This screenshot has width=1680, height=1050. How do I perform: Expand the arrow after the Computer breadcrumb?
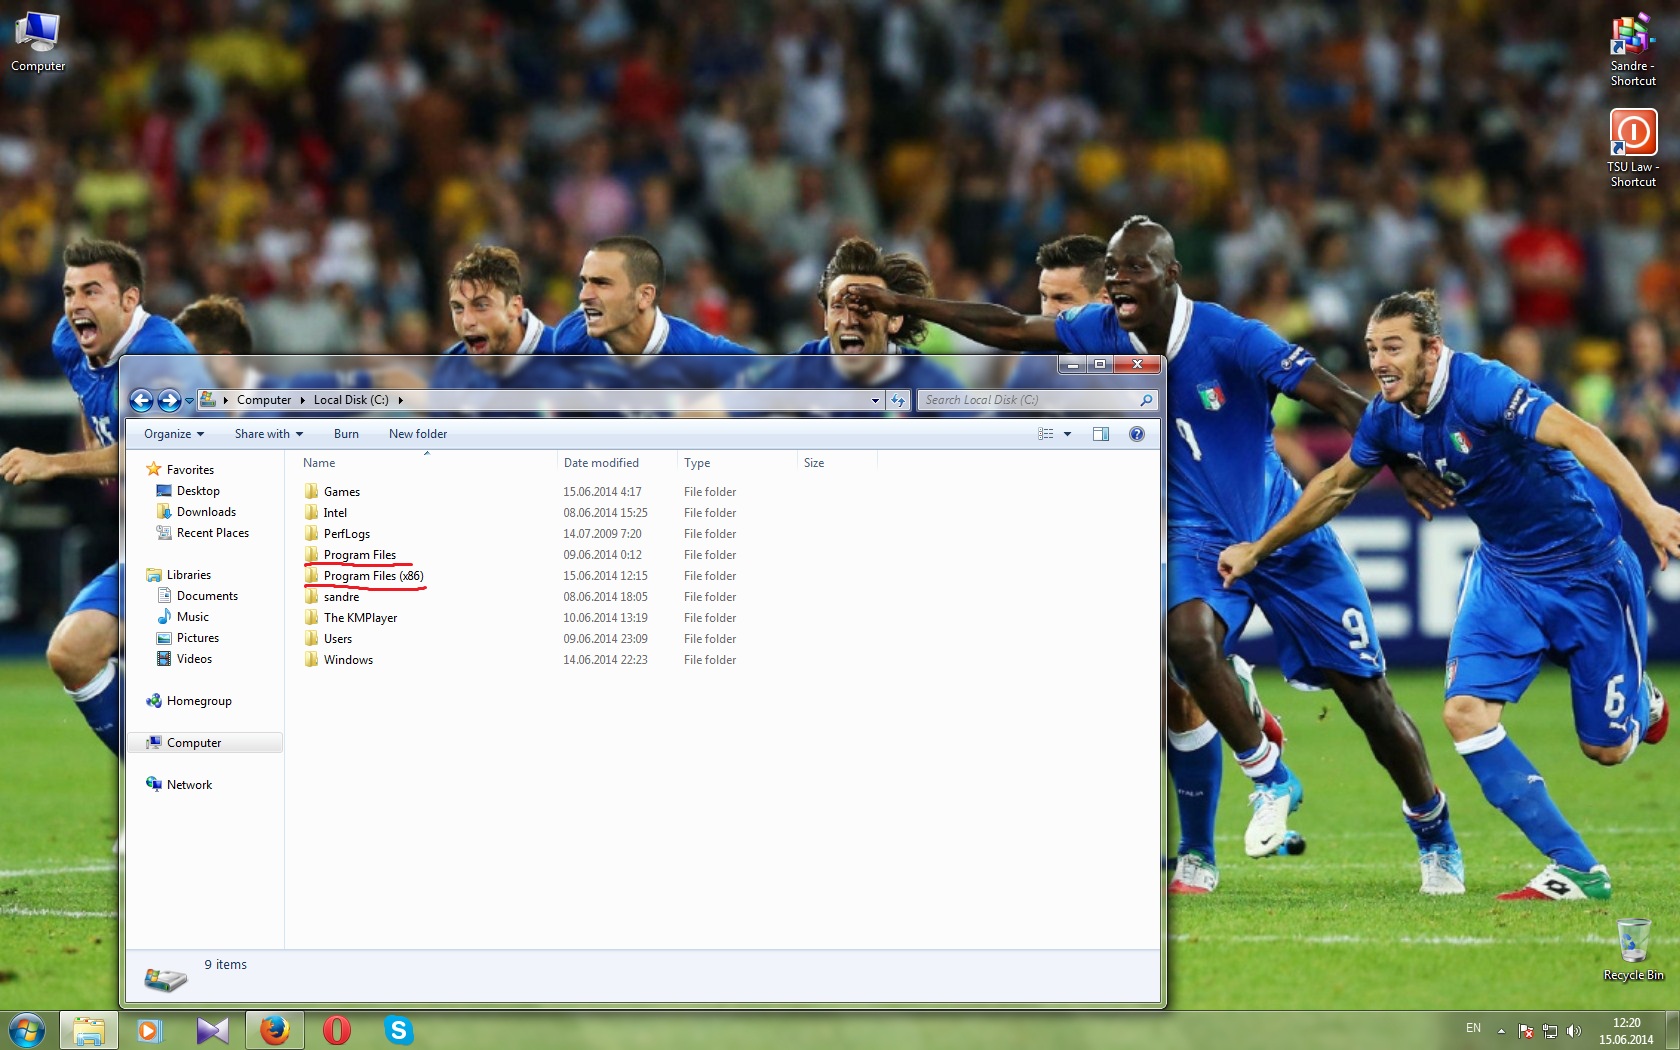click(x=302, y=400)
